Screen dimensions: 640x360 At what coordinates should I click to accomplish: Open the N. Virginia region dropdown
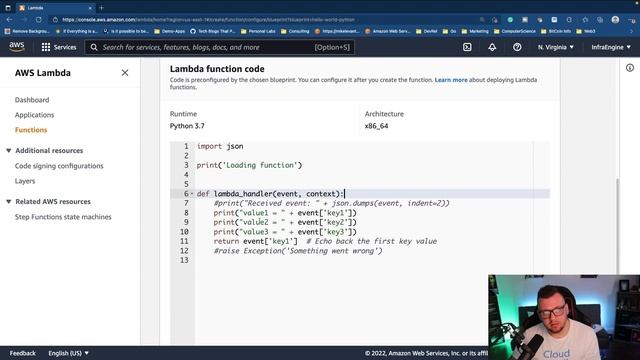(x=556, y=47)
